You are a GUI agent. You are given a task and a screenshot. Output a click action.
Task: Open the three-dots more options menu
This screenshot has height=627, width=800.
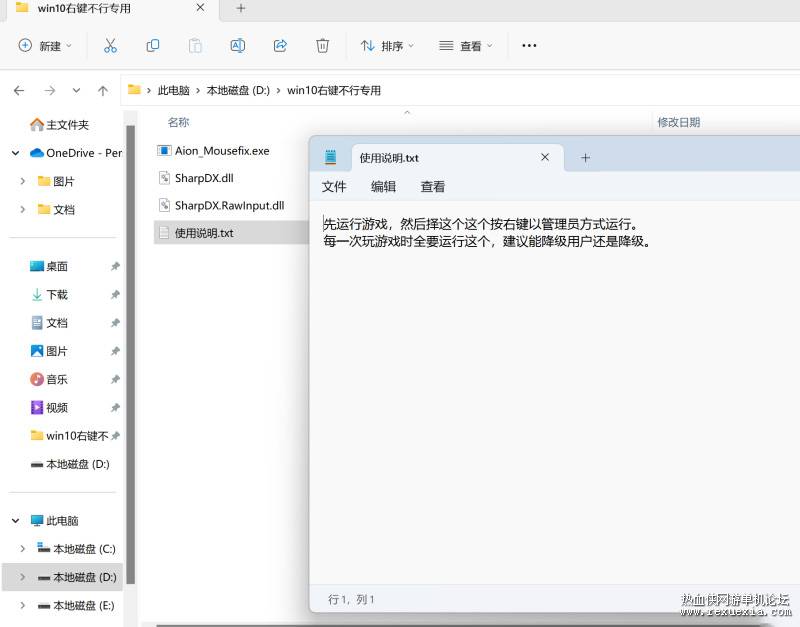tap(529, 45)
